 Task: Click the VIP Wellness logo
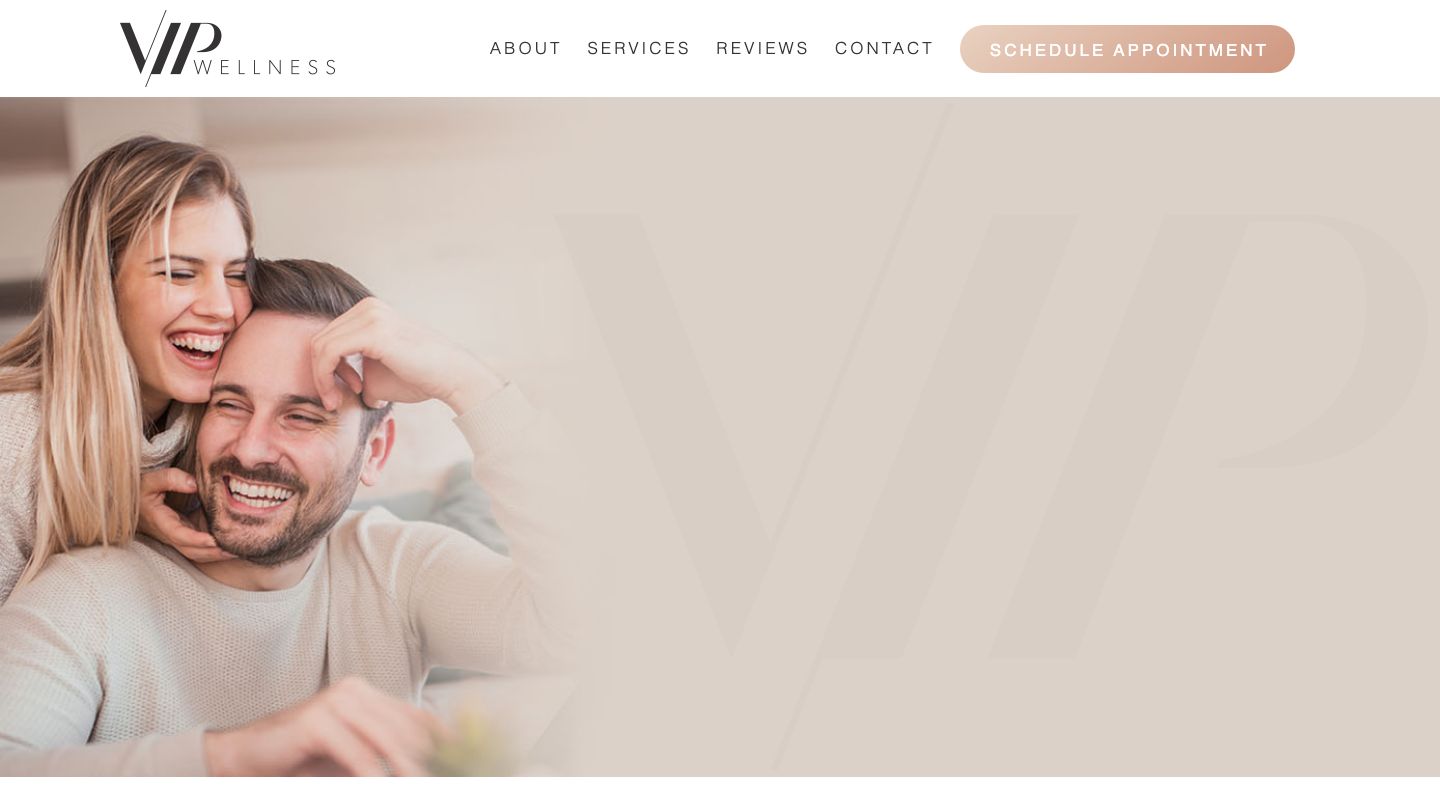[x=228, y=48]
